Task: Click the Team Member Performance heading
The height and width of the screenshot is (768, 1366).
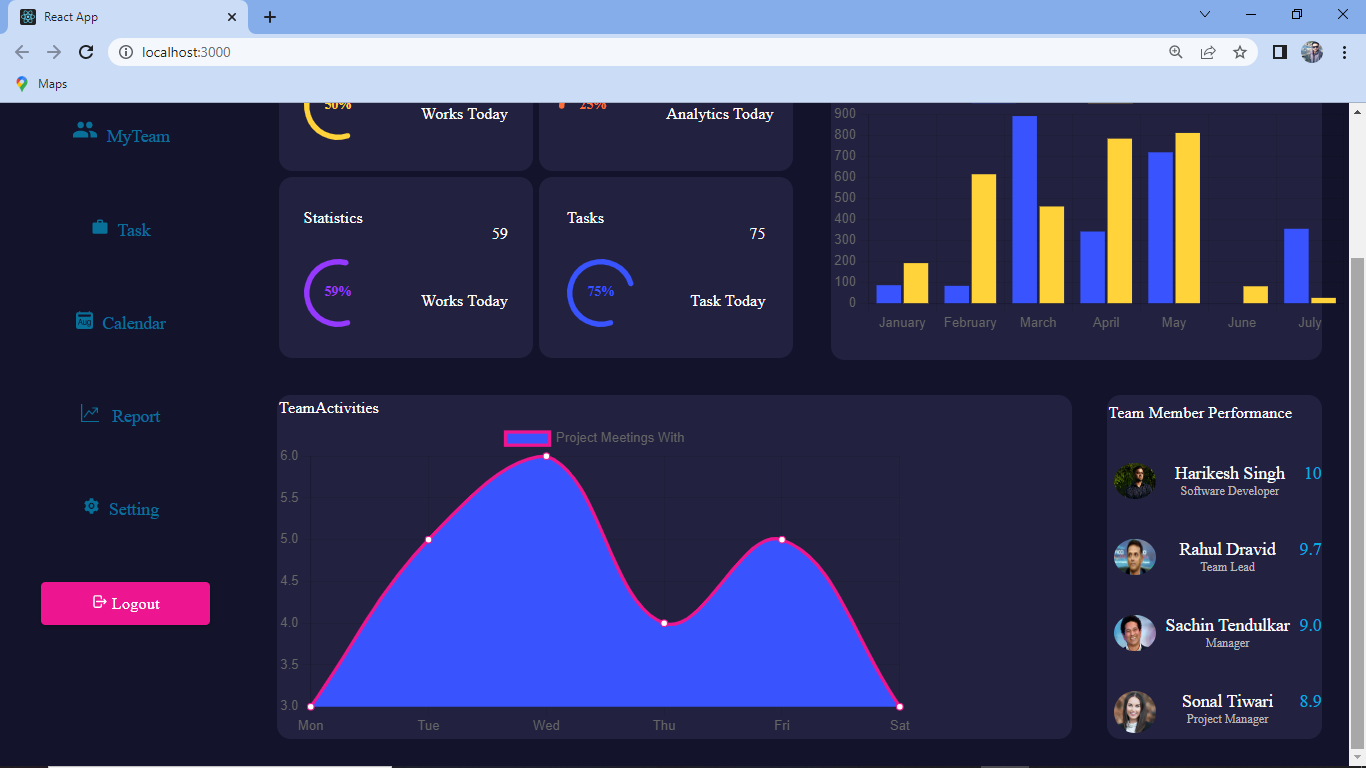Action: pos(1200,413)
